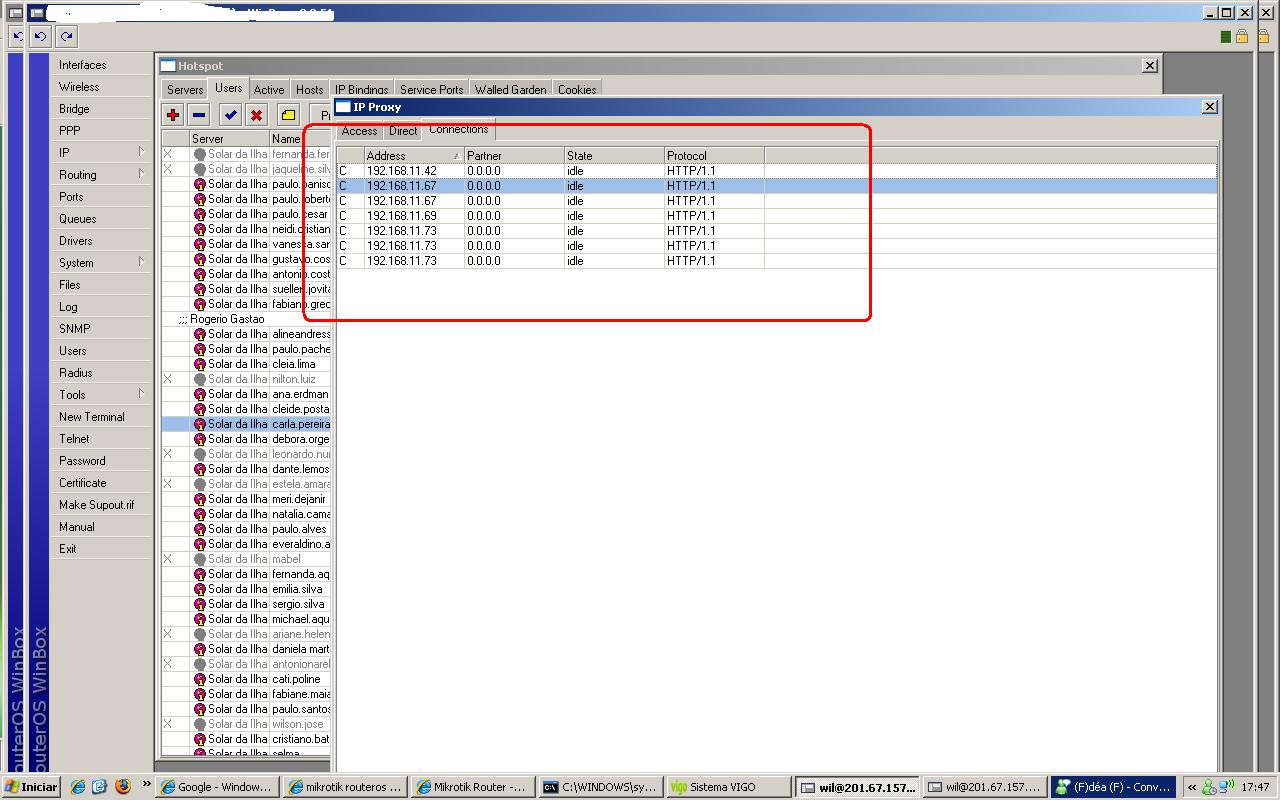Switch to the mikrotik routeros taskbar window
Screen dimensions: 1280x800
tap(345, 787)
